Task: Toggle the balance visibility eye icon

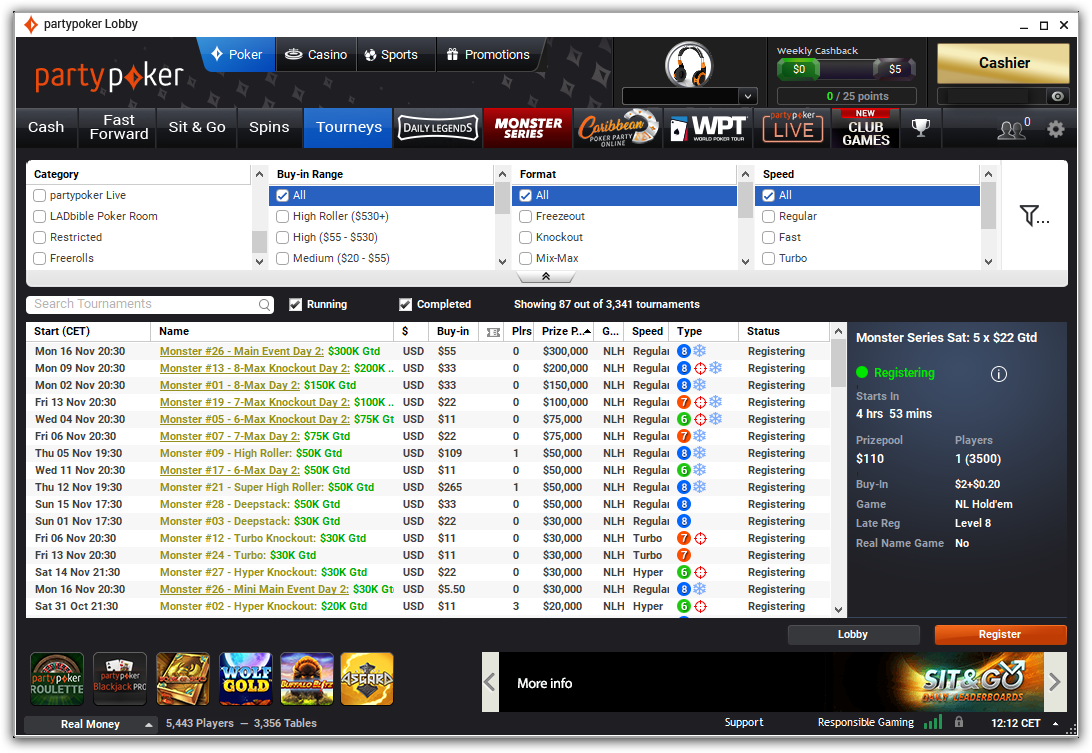Action: tap(1057, 96)
